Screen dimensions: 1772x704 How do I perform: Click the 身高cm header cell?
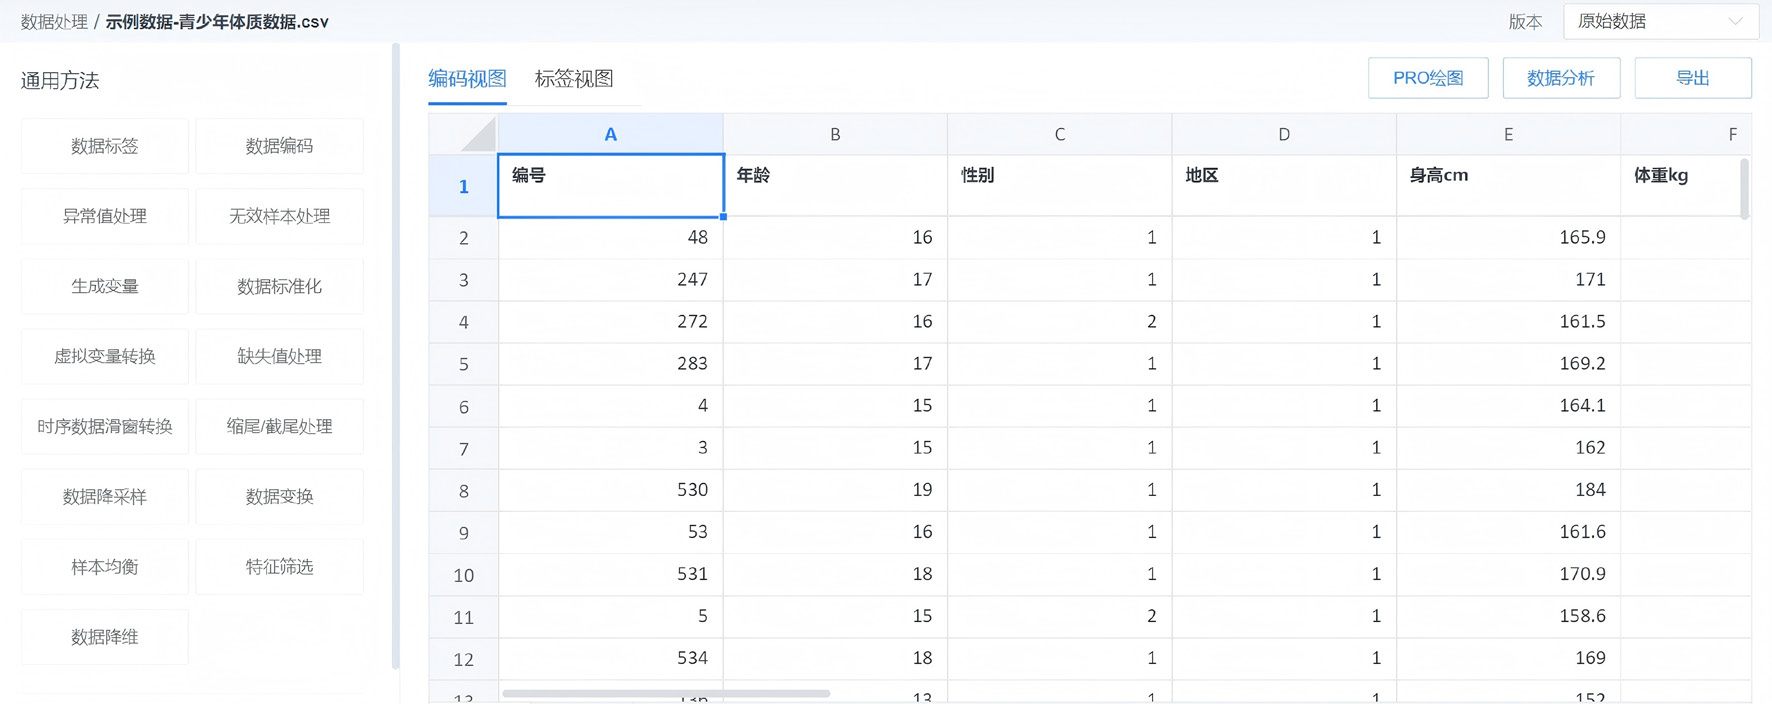pyautogui.click(x=1508, y=185)
